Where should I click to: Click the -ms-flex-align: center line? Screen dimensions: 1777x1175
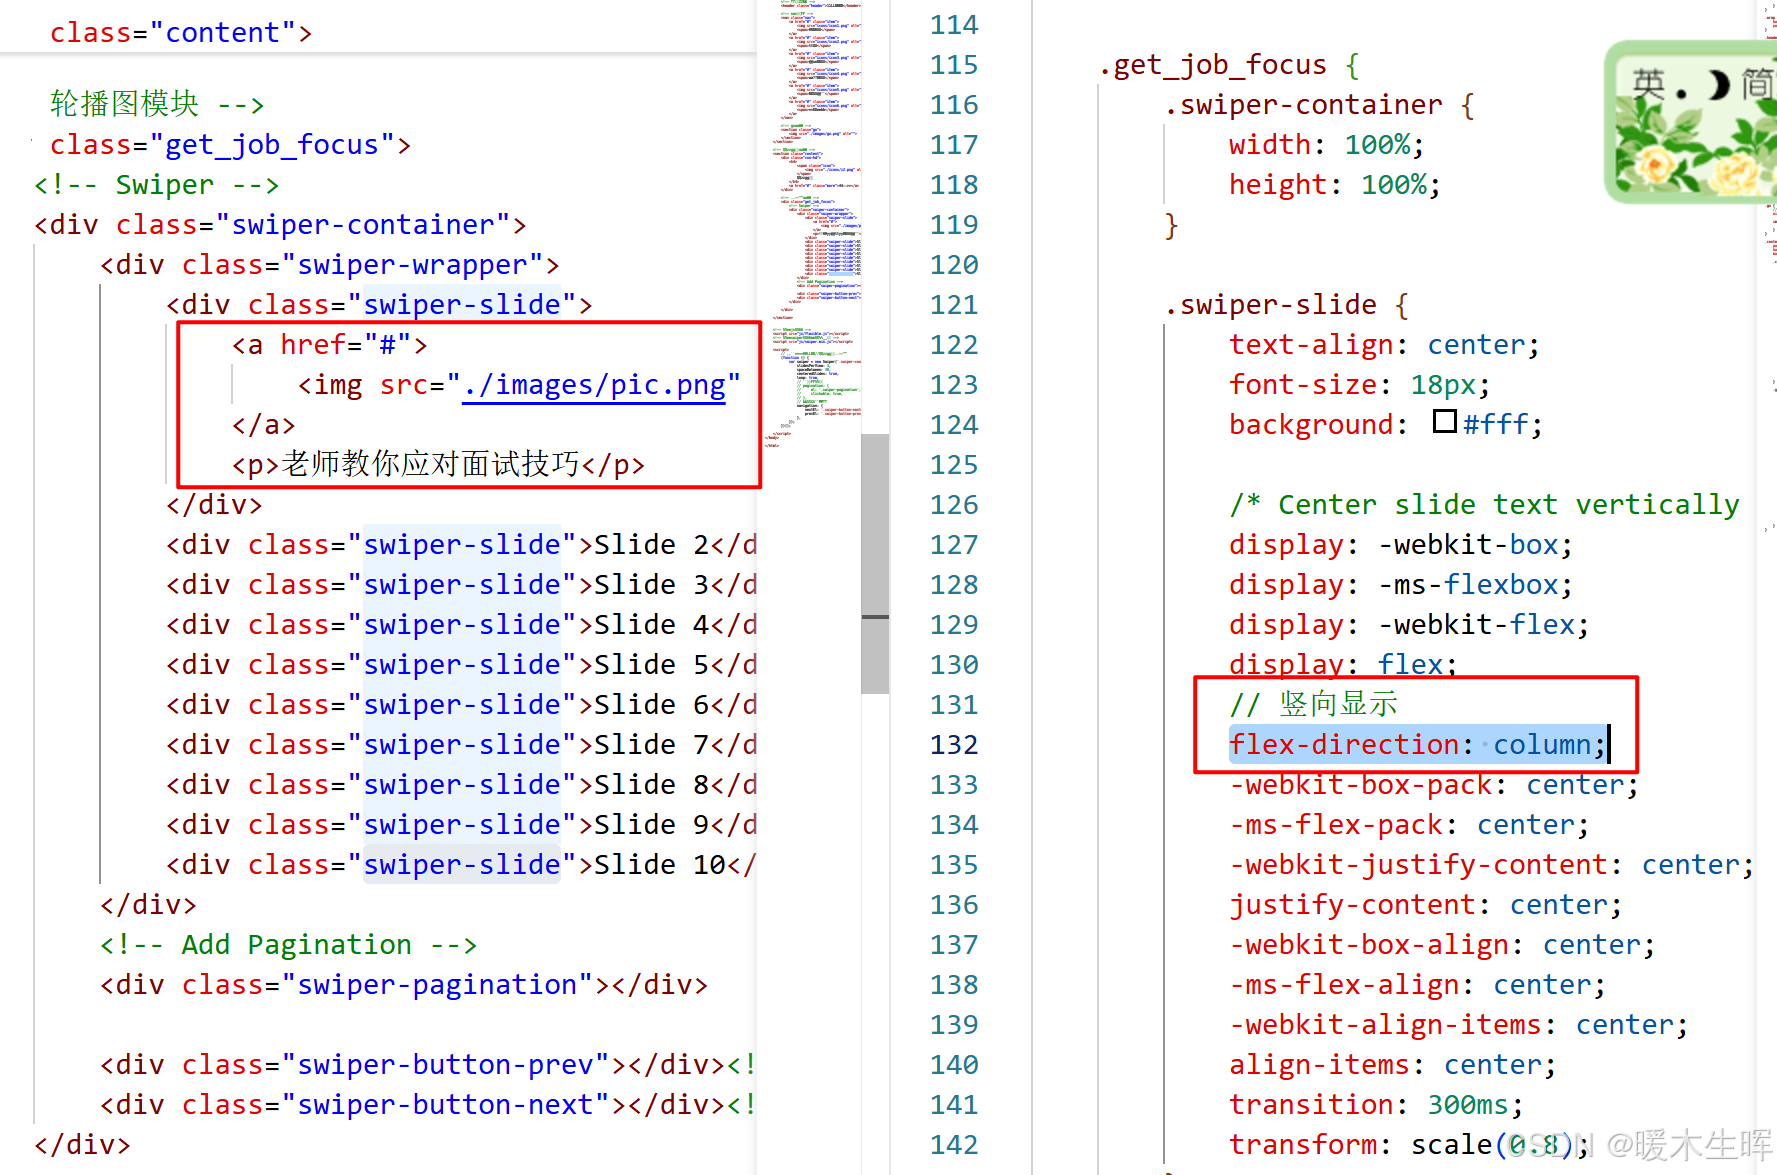click(1417, 985)
